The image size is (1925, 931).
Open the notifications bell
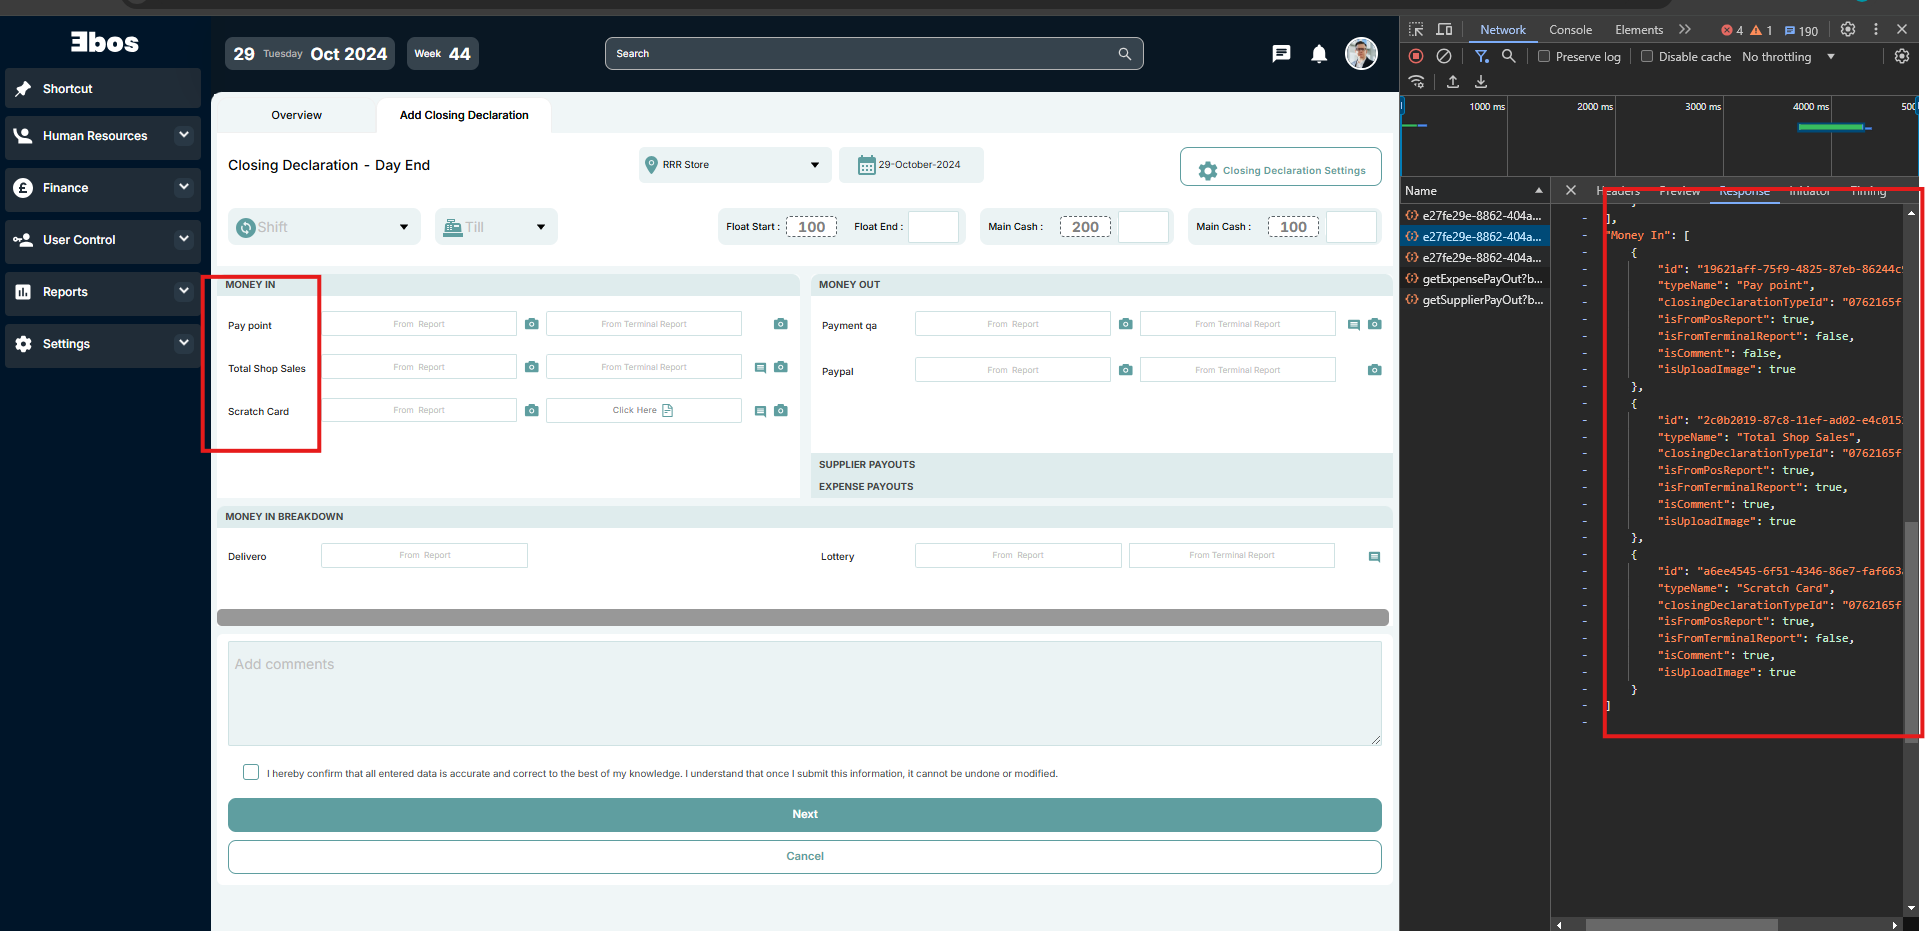[x=1319, y=54]
